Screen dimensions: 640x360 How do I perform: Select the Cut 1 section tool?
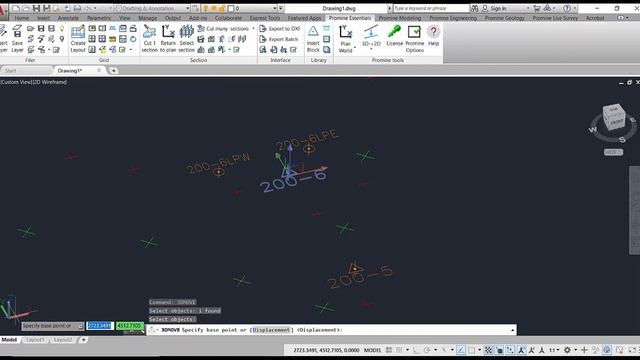pos(149,38)
